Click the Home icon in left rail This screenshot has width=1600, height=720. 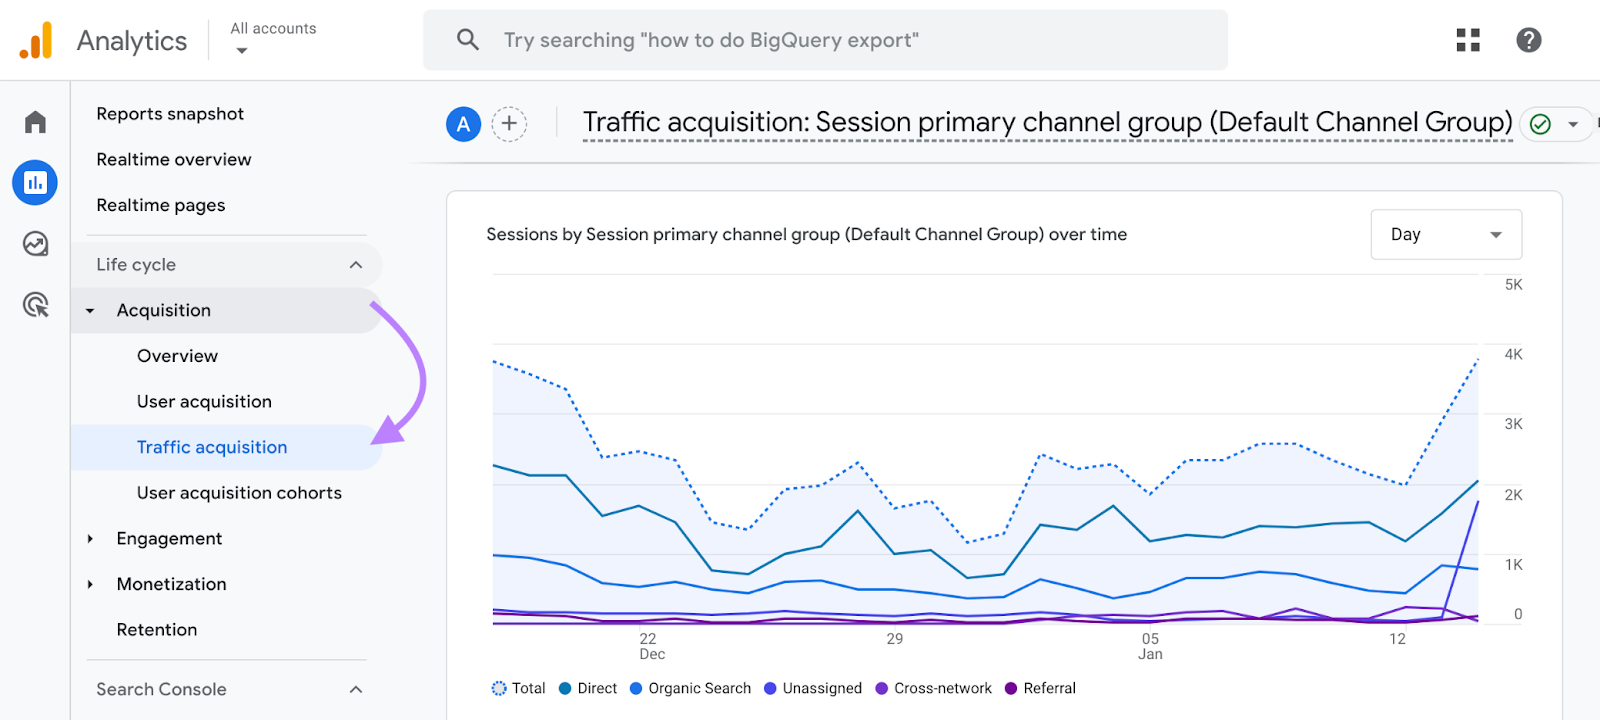[x=35, y=122]
